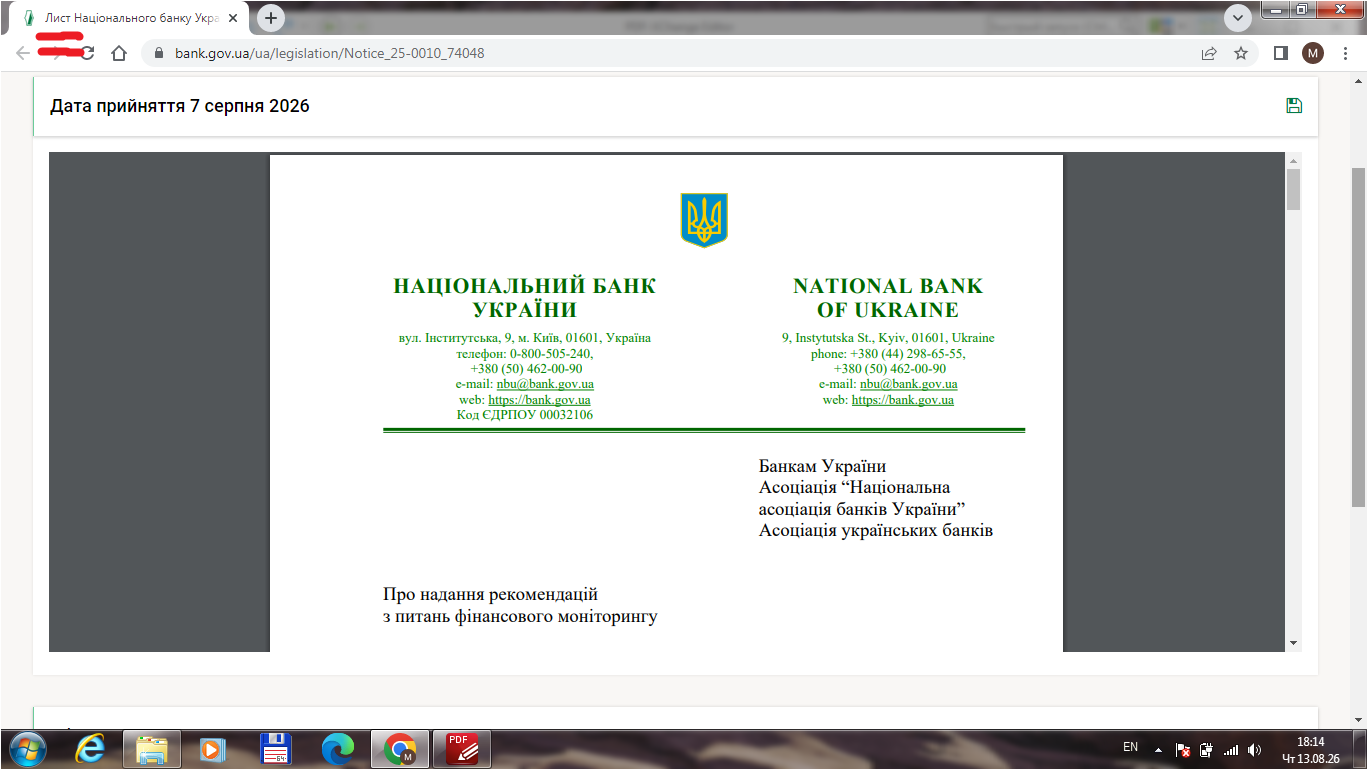The height and width of the screenshot is (770, 1368).
Task: View site security info via lock icon
Action: coord(157,53)
